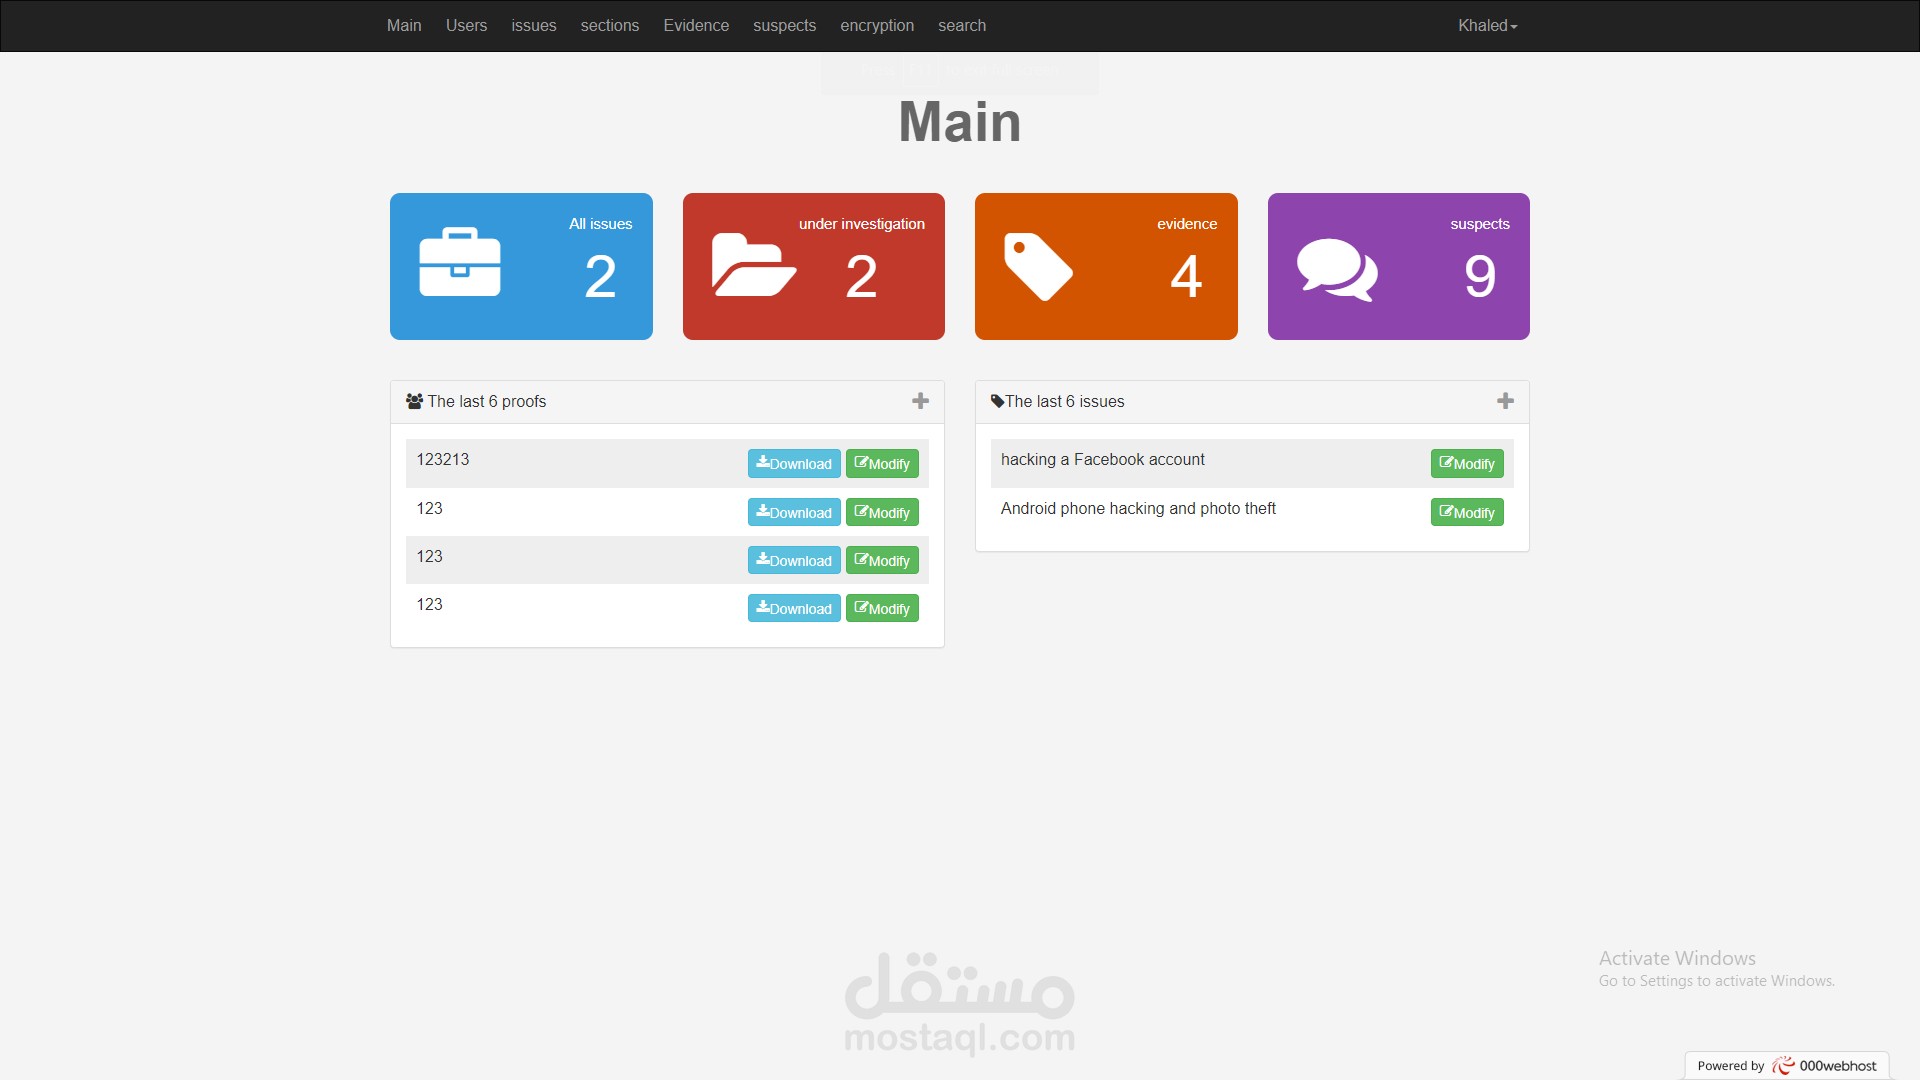Click the users icon beside last 6 proofs
This screenshot has height=1080, width=1920.
(x=414, y=401)
